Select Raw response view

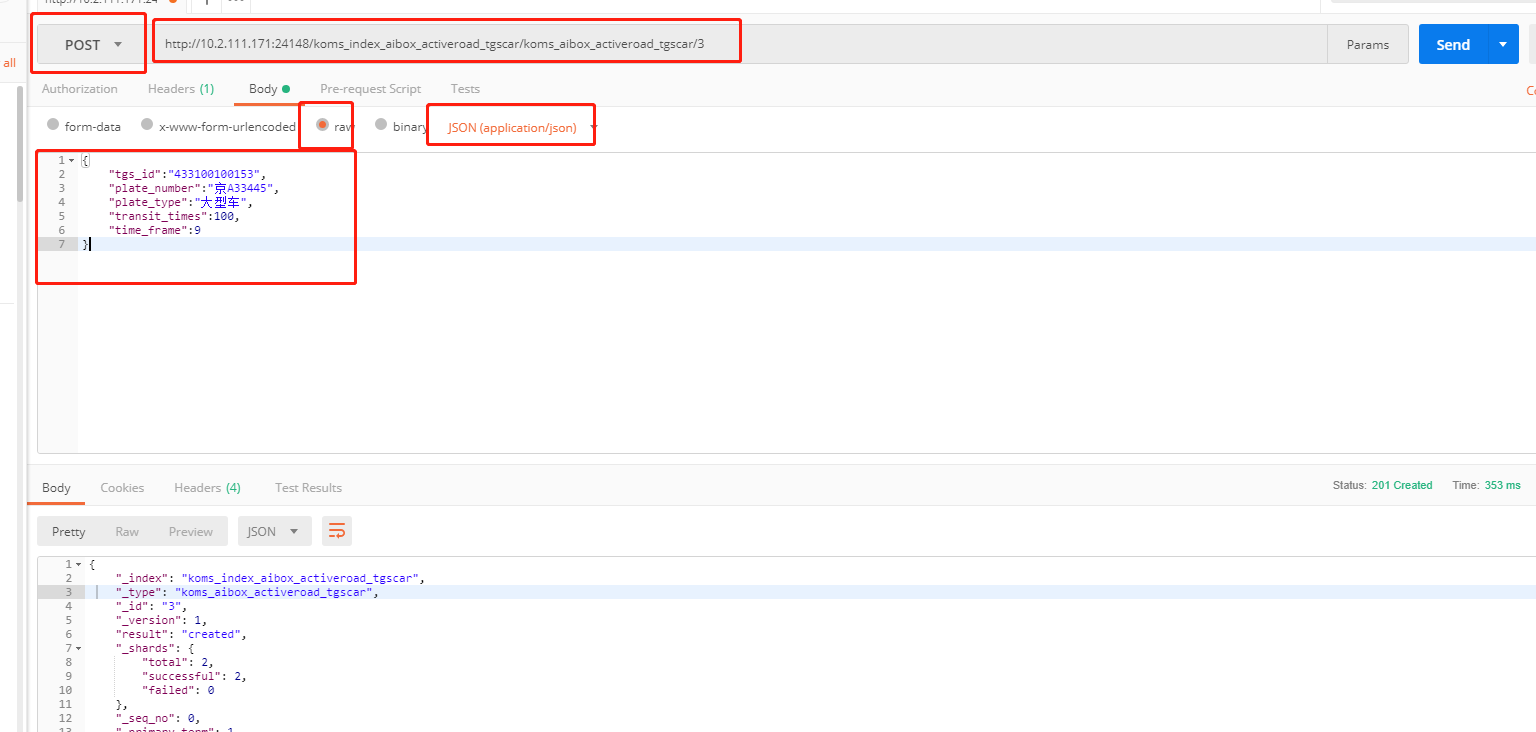(x=127, y=531)
